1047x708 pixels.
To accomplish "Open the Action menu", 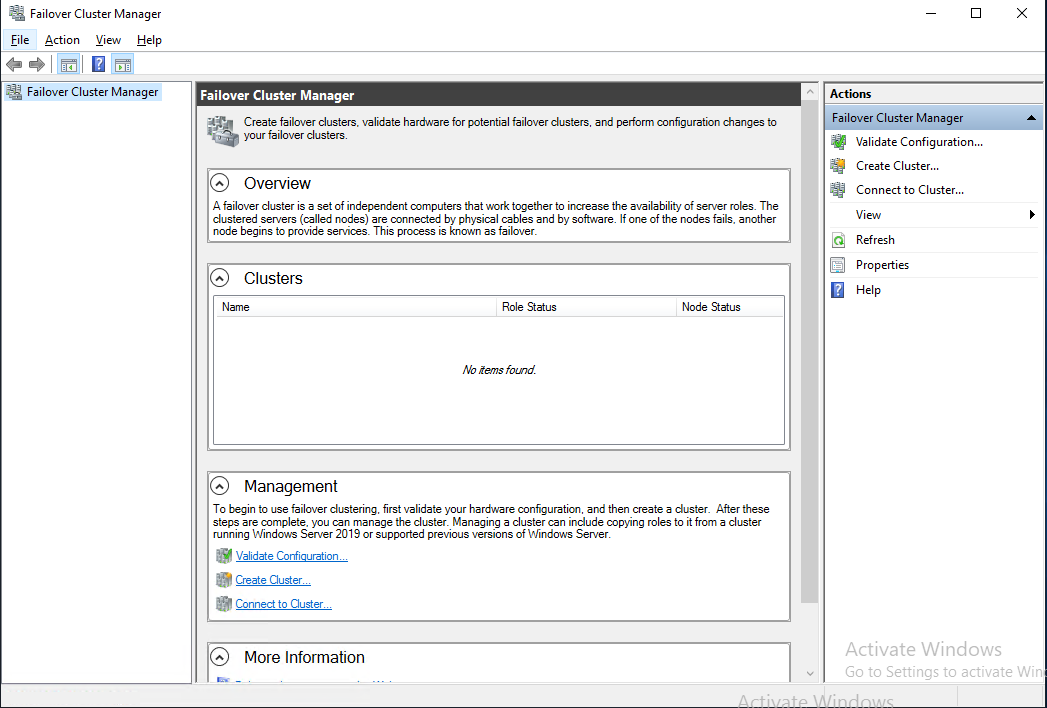I will (62, 40).
